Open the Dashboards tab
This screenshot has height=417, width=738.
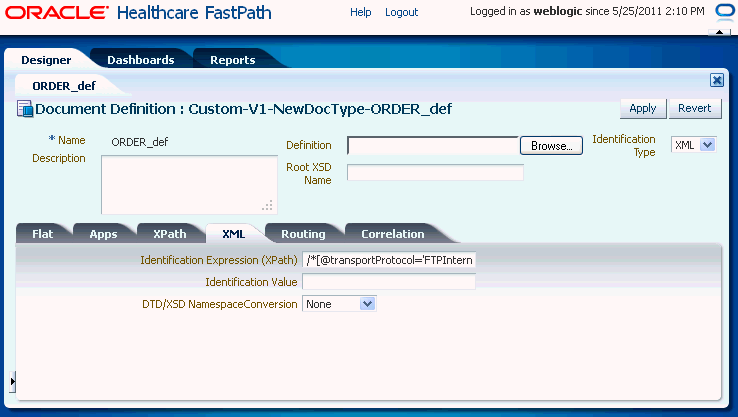[x=141, y=60]
